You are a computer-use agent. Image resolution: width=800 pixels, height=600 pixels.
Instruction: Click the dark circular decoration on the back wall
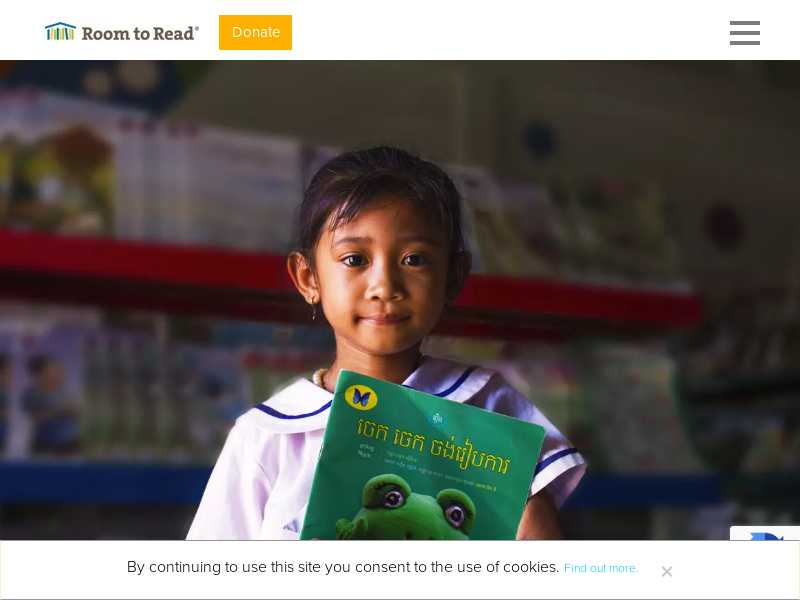540,140
